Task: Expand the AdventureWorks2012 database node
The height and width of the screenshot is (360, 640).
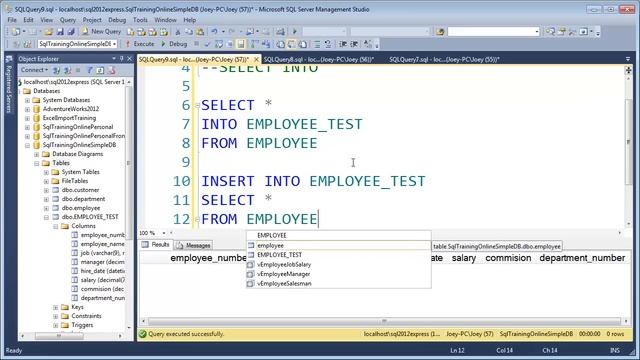Action: 27,109
